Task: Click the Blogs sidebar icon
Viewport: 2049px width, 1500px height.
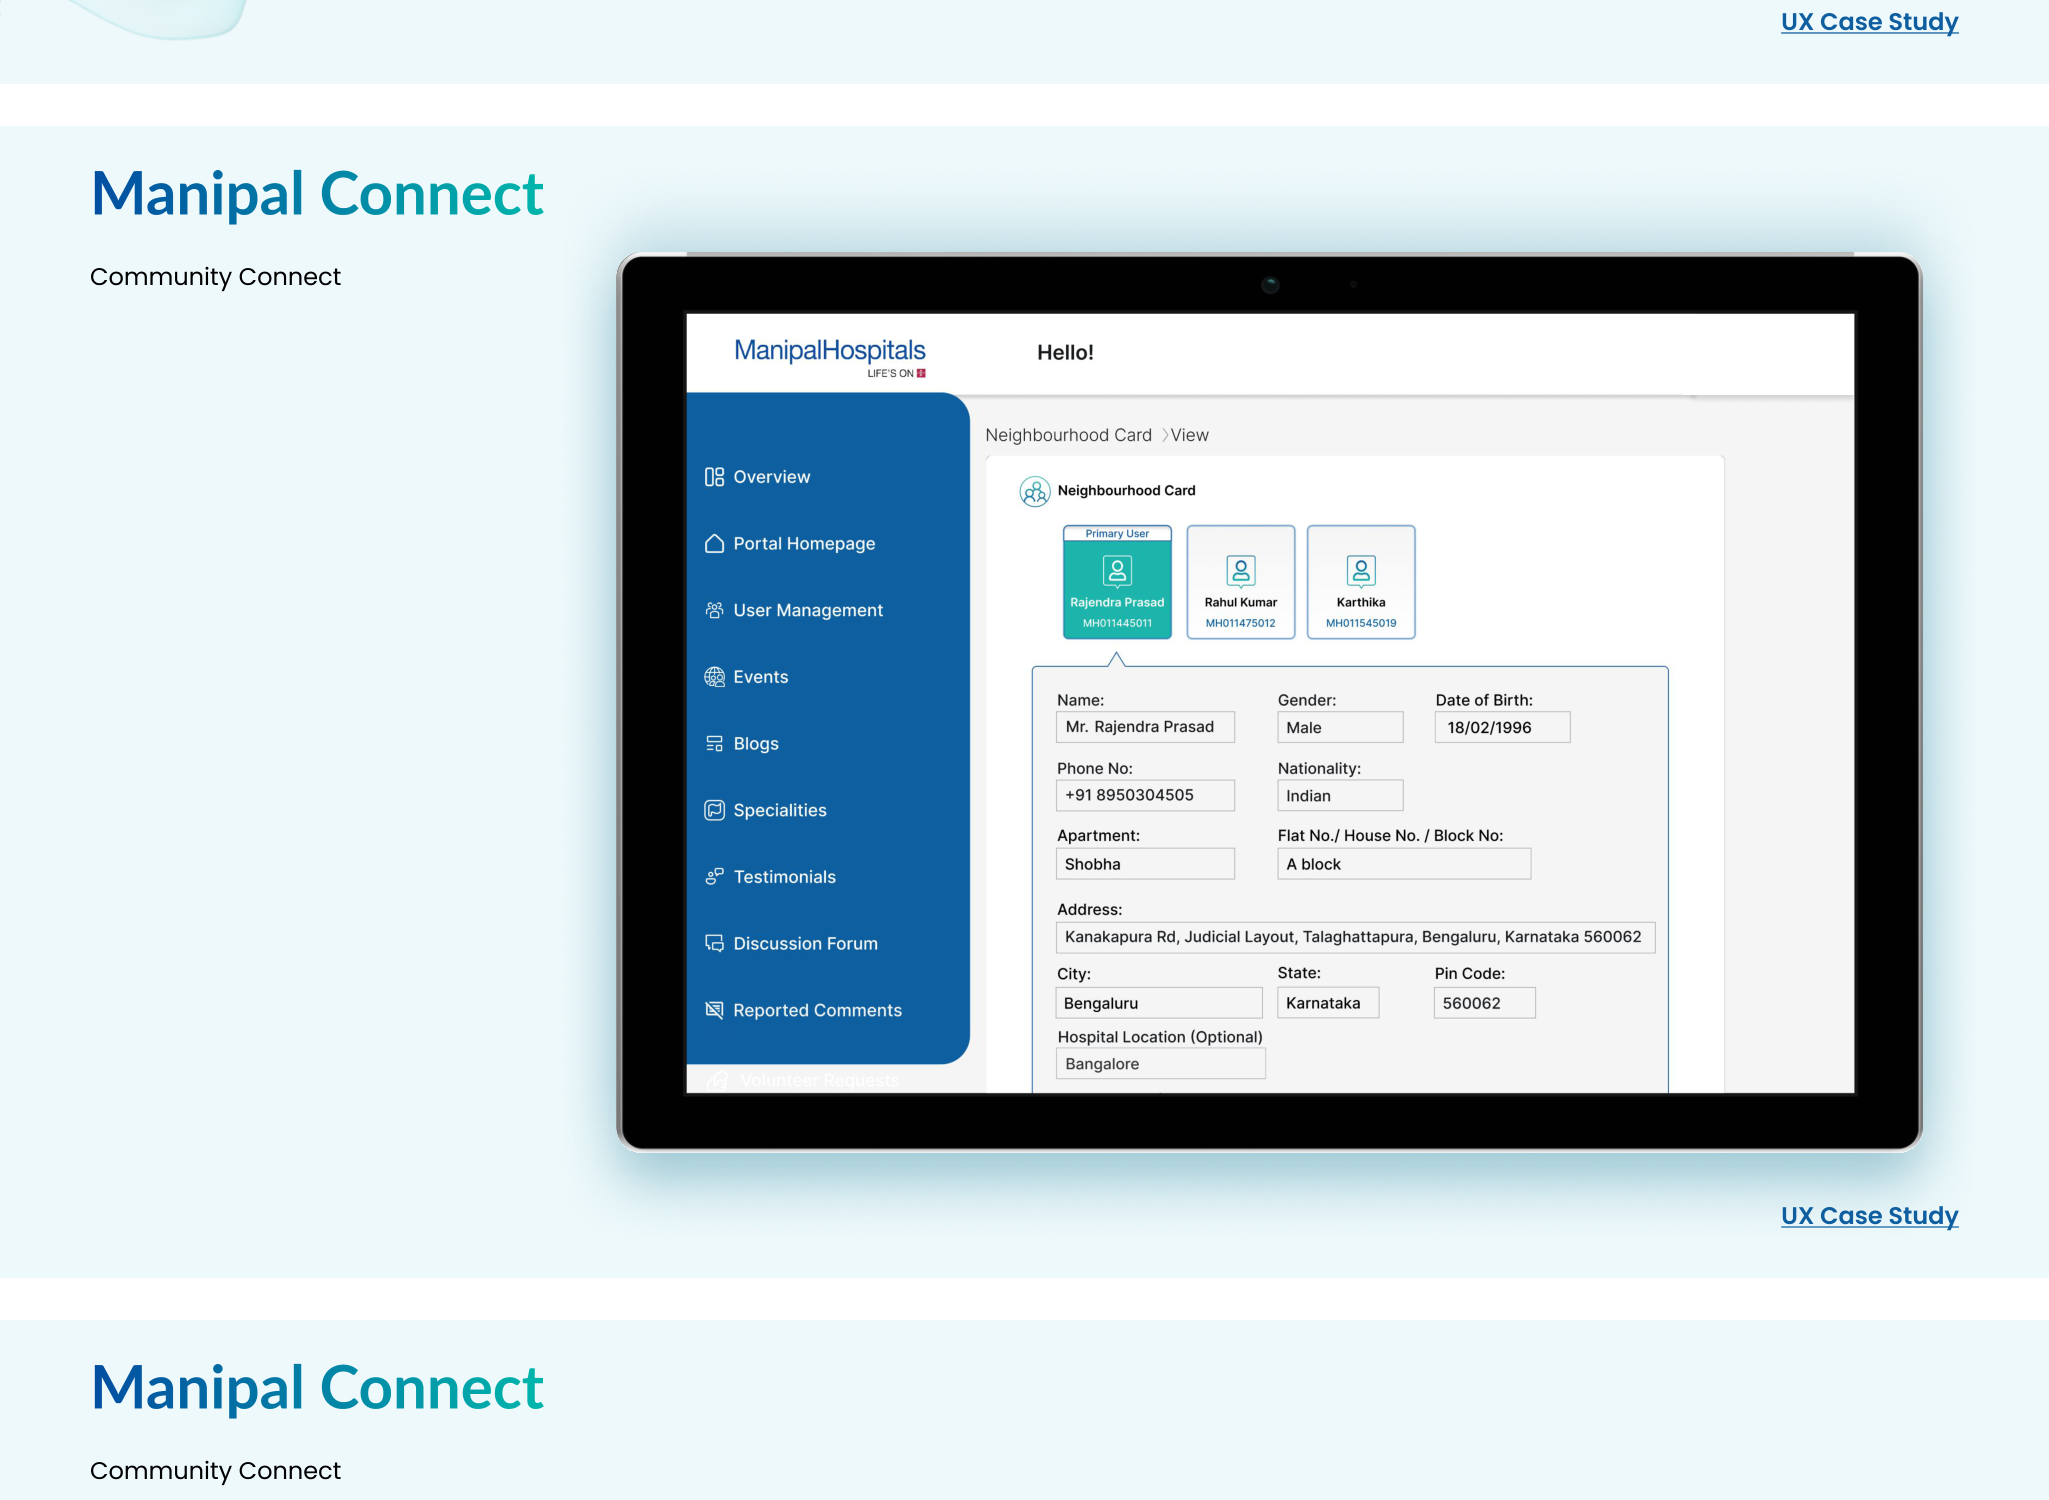Action: (x=714, y=743)
